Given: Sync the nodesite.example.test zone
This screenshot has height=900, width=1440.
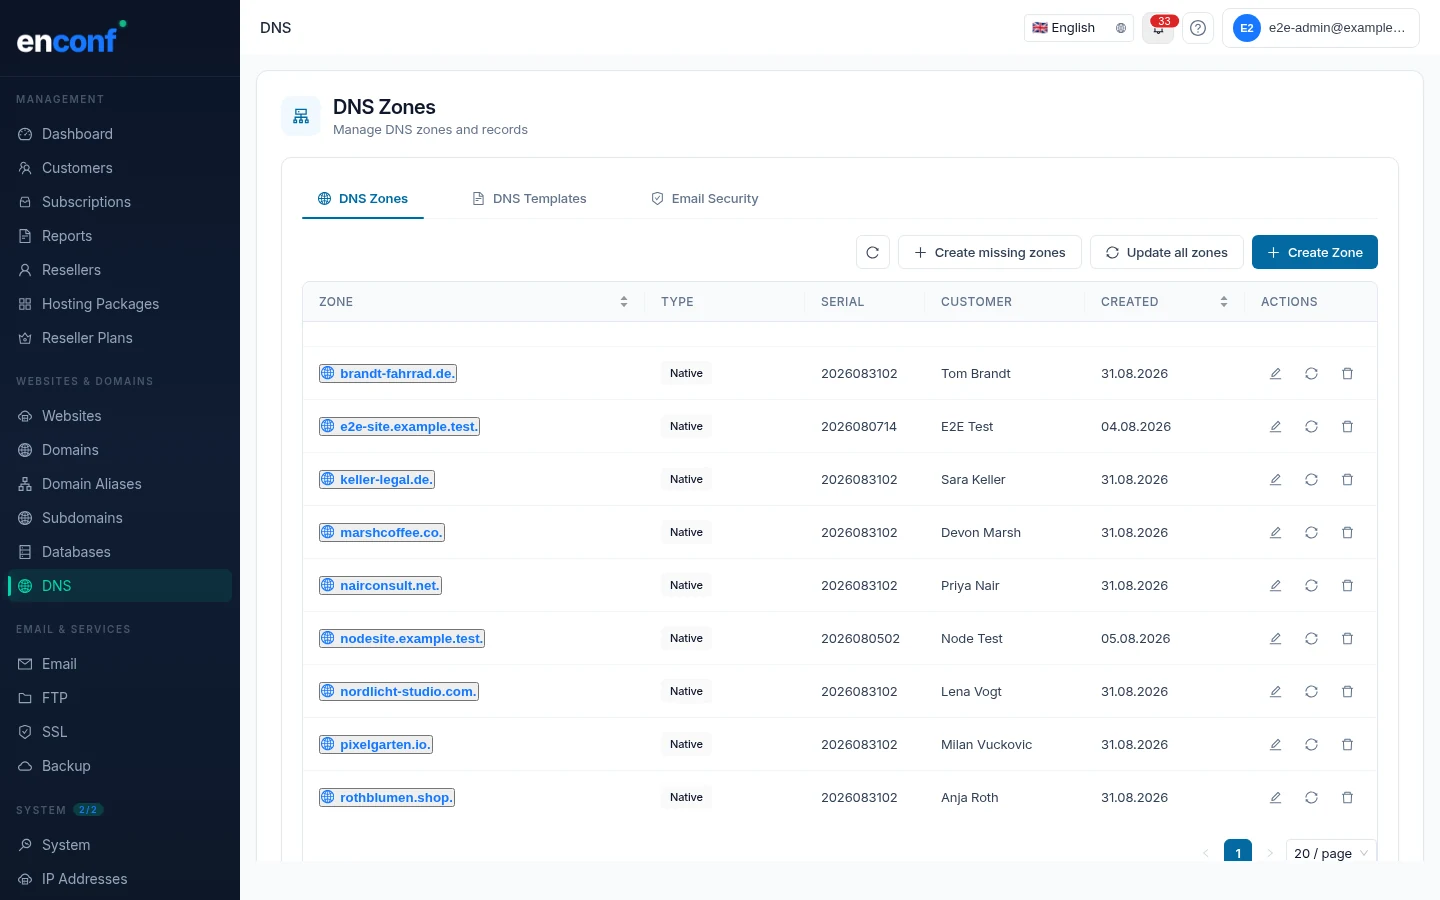Looking at the screenshot, I should coord(1311,638).
